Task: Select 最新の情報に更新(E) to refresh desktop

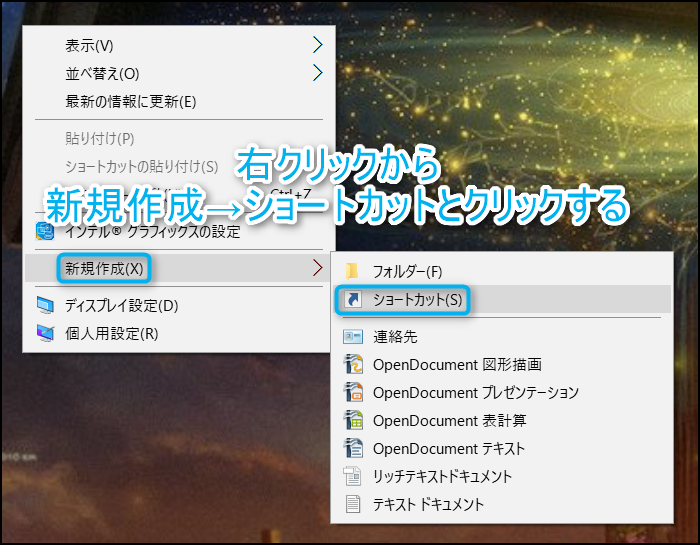Action: click(130, 101)
